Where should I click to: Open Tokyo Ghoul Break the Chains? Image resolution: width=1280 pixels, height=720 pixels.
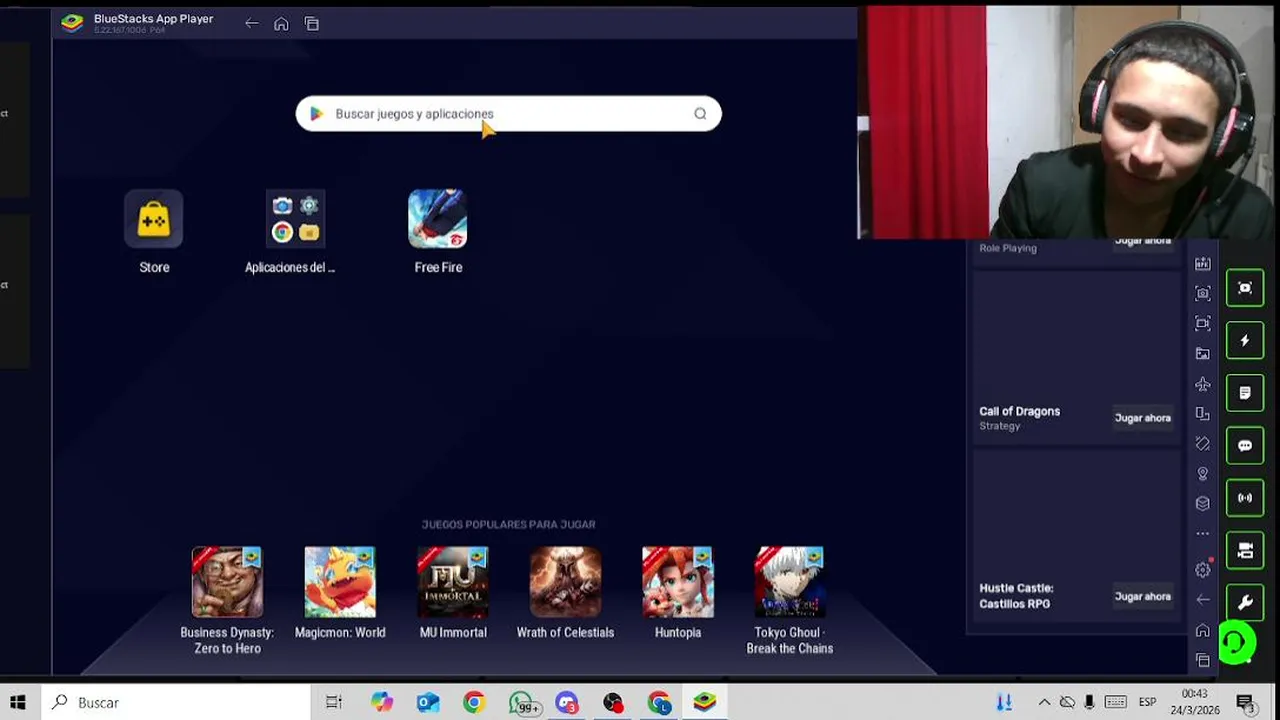click(x=790, y=582)
